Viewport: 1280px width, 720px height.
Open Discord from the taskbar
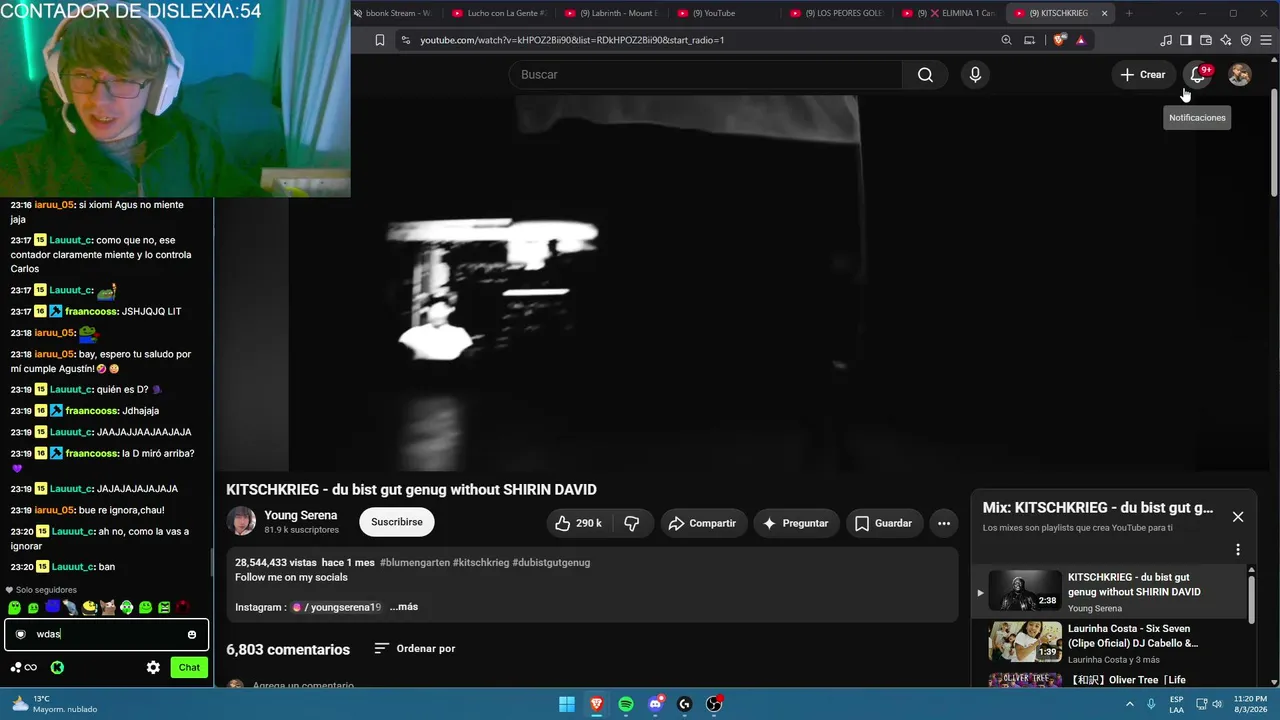click(x=655, y=704)
